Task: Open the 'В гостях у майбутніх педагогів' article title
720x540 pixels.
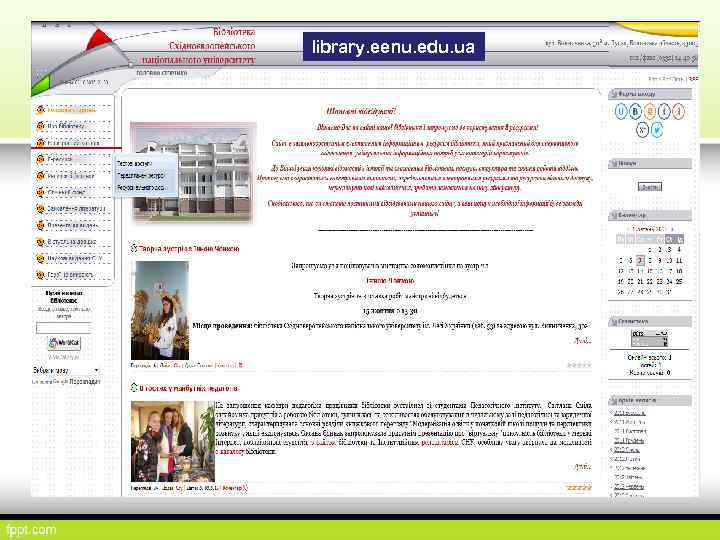Action: tap(189, 388)
